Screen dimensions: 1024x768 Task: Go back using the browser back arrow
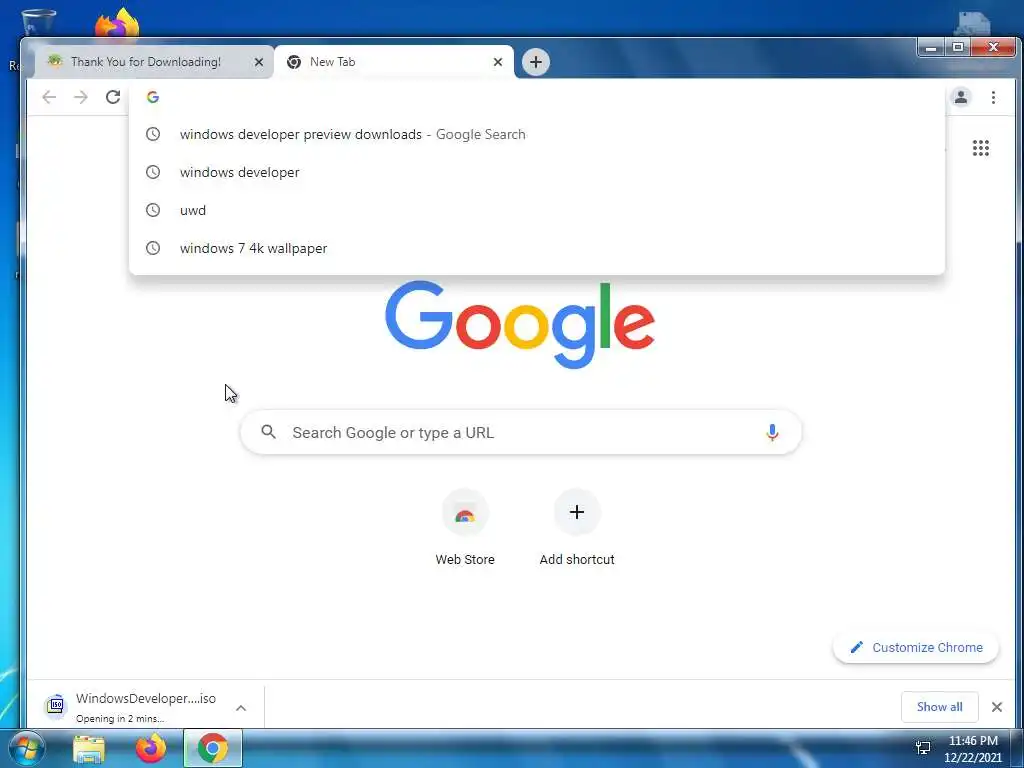click(x=49, y=97)
